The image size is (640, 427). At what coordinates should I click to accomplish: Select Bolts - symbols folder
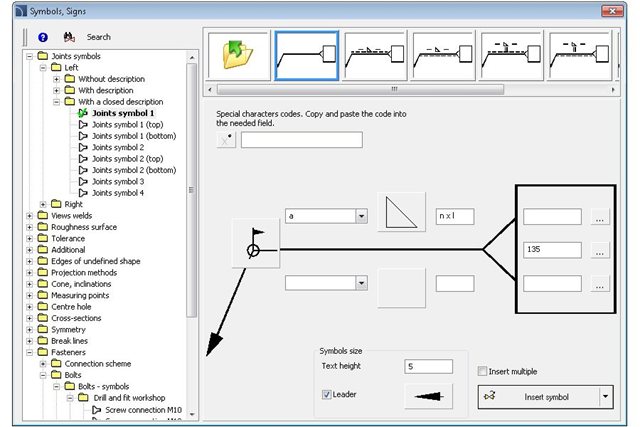pyautogui.click(x=103, y=387)
